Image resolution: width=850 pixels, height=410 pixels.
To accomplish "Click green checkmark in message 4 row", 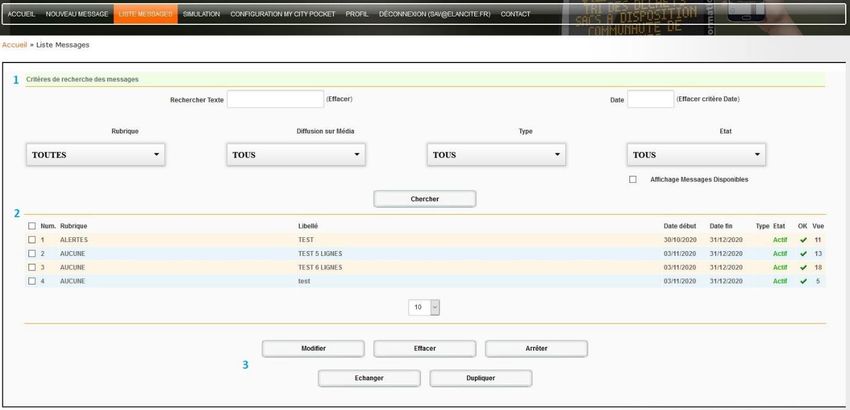I will pos(803,282).
